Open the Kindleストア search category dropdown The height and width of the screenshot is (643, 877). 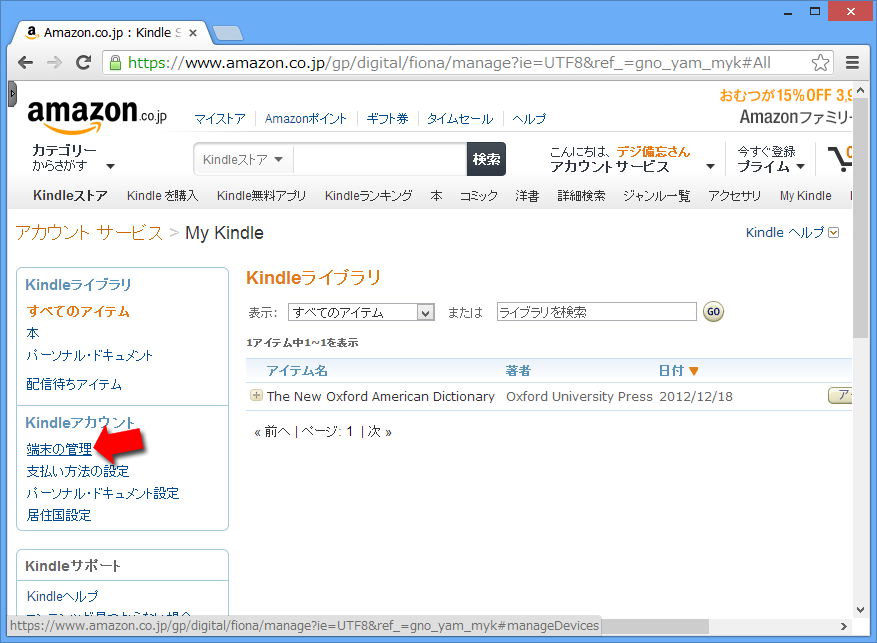click(243, 159)
